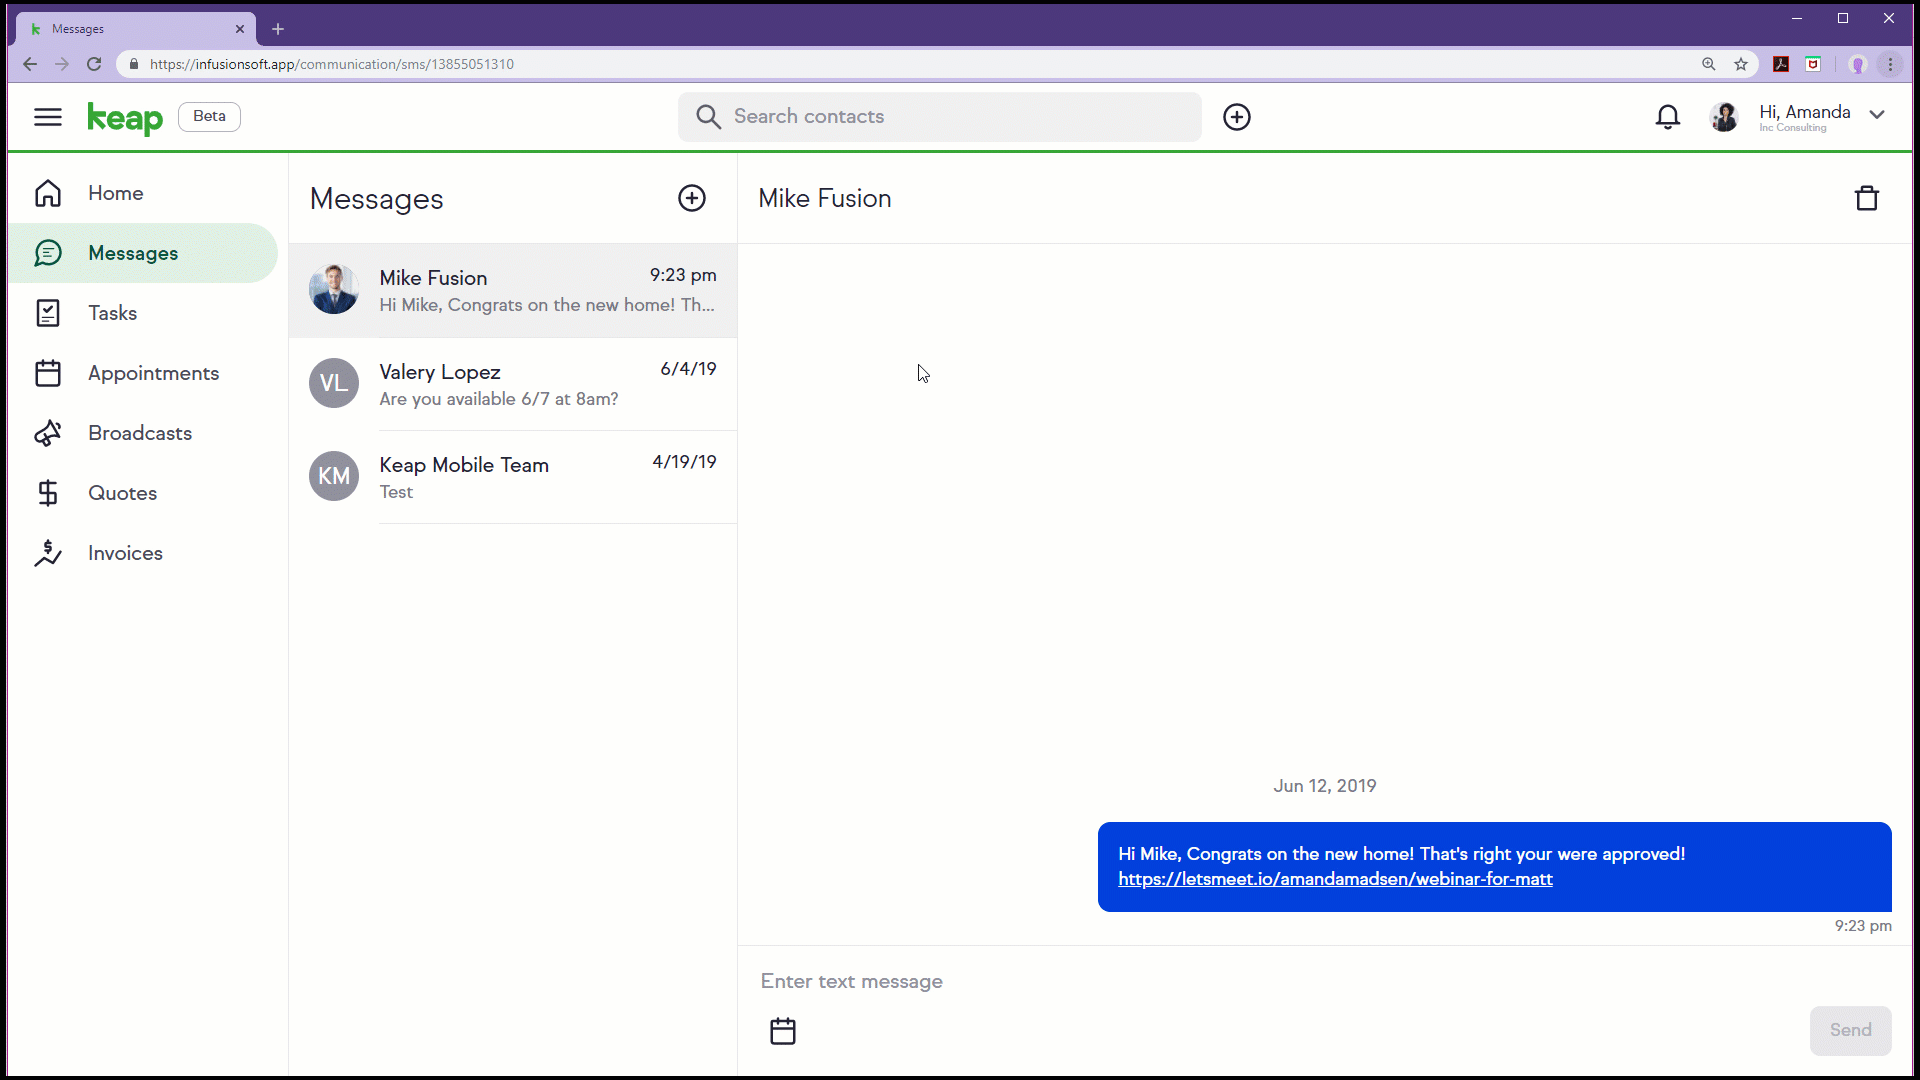The image size is (1920, 1080).
Task: Click the notifications bell icon
Action: coord(1667,117)
